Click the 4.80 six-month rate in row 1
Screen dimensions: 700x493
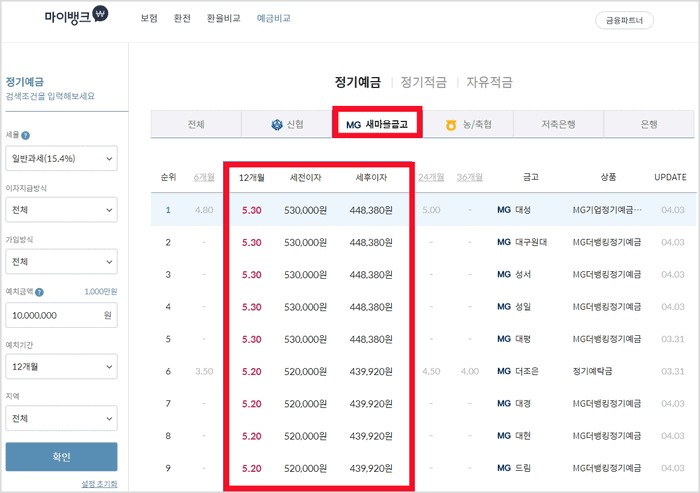(x=204, y=210)
